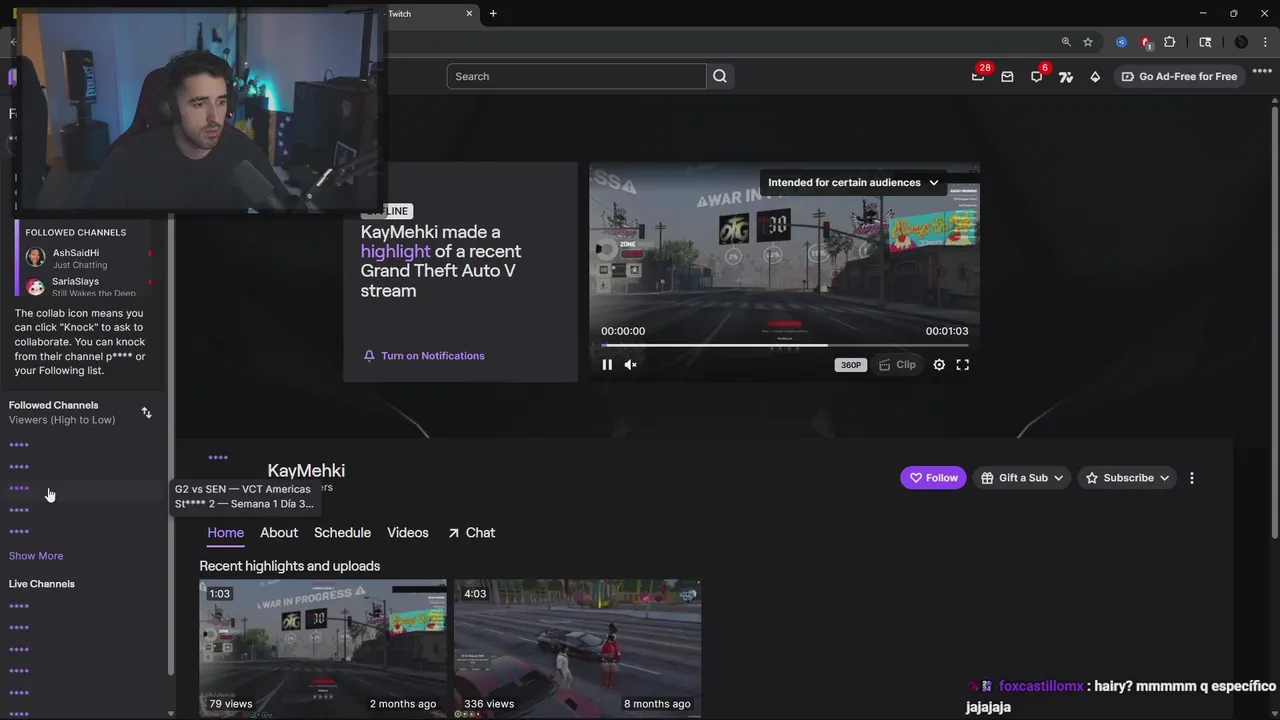Click the tab search icon in Chrome toolbar

[1205, 42]
